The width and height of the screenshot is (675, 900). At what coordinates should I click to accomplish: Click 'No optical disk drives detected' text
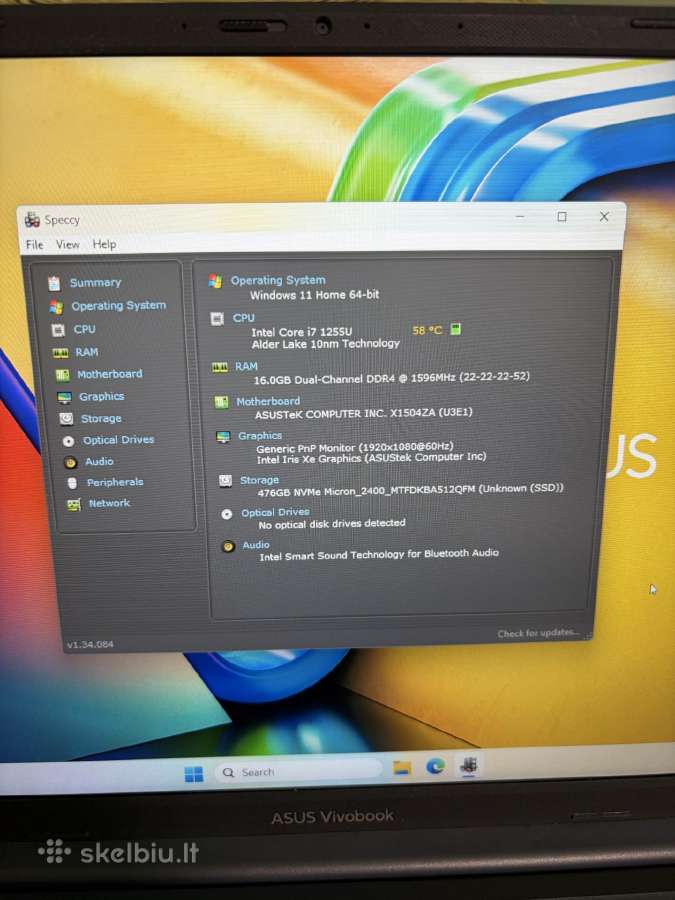(x=332, y=524)
